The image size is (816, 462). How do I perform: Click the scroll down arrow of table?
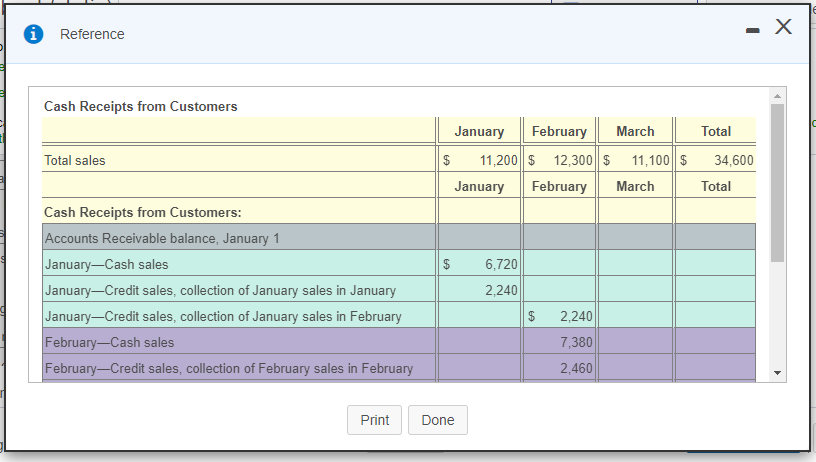tap(777, 373)
